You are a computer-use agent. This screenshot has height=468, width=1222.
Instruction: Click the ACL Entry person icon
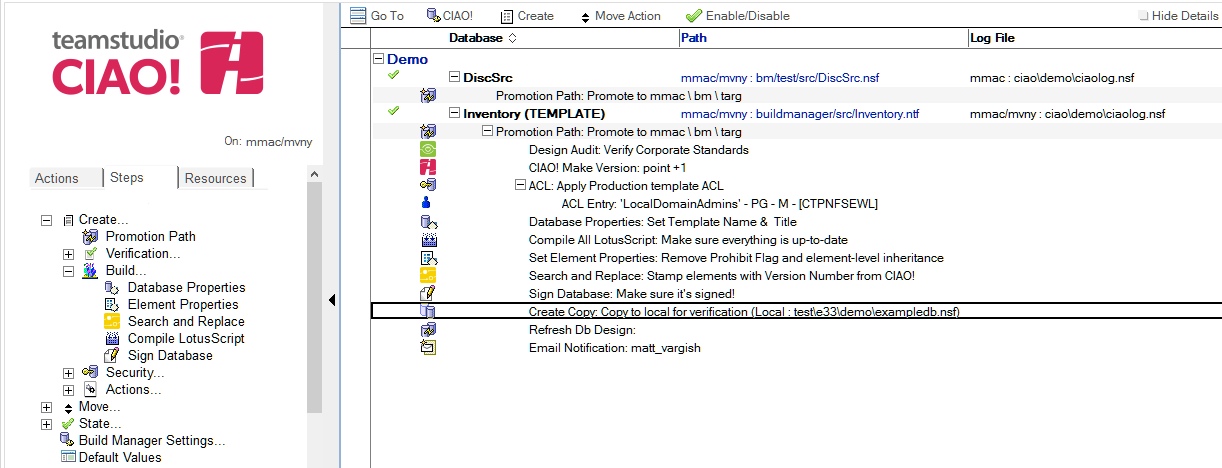click(427, 204)
